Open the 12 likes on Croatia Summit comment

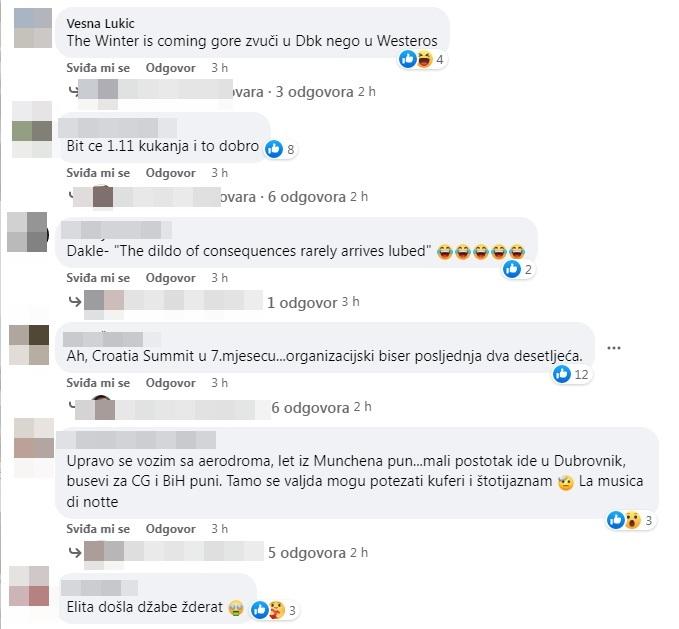571,374
